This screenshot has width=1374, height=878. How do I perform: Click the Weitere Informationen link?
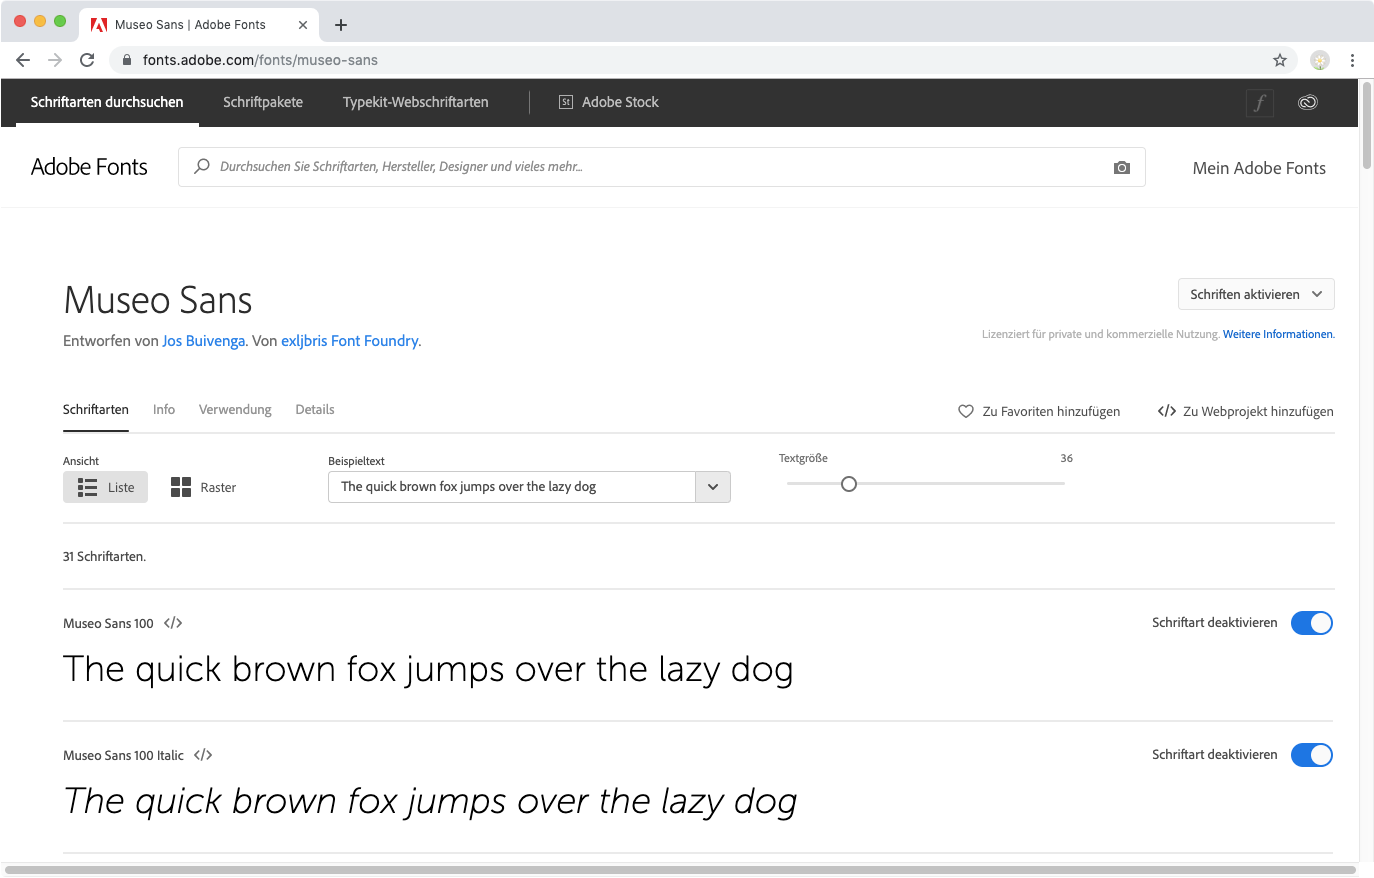[x=1278, y=334]
